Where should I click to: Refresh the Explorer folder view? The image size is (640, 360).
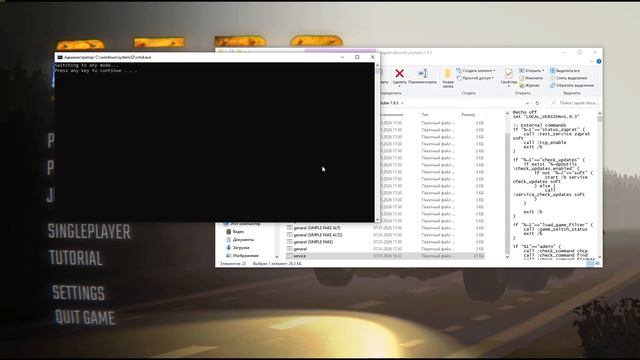[537, 103]
